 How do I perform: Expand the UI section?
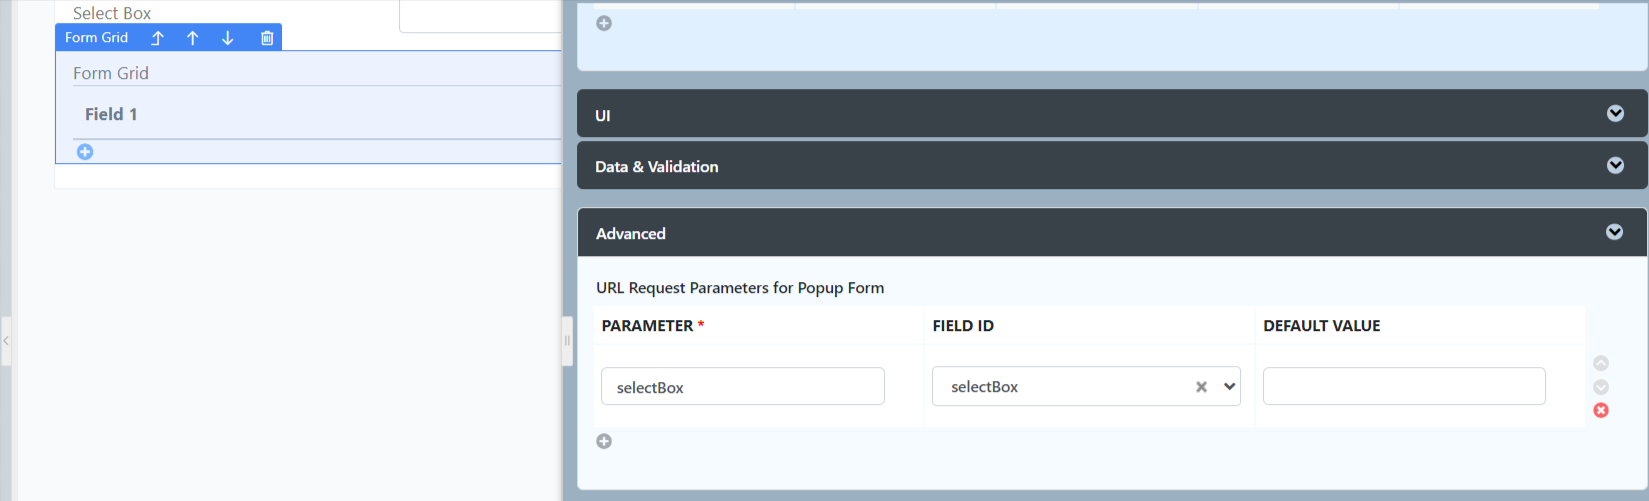click(x=1615, y=114)
